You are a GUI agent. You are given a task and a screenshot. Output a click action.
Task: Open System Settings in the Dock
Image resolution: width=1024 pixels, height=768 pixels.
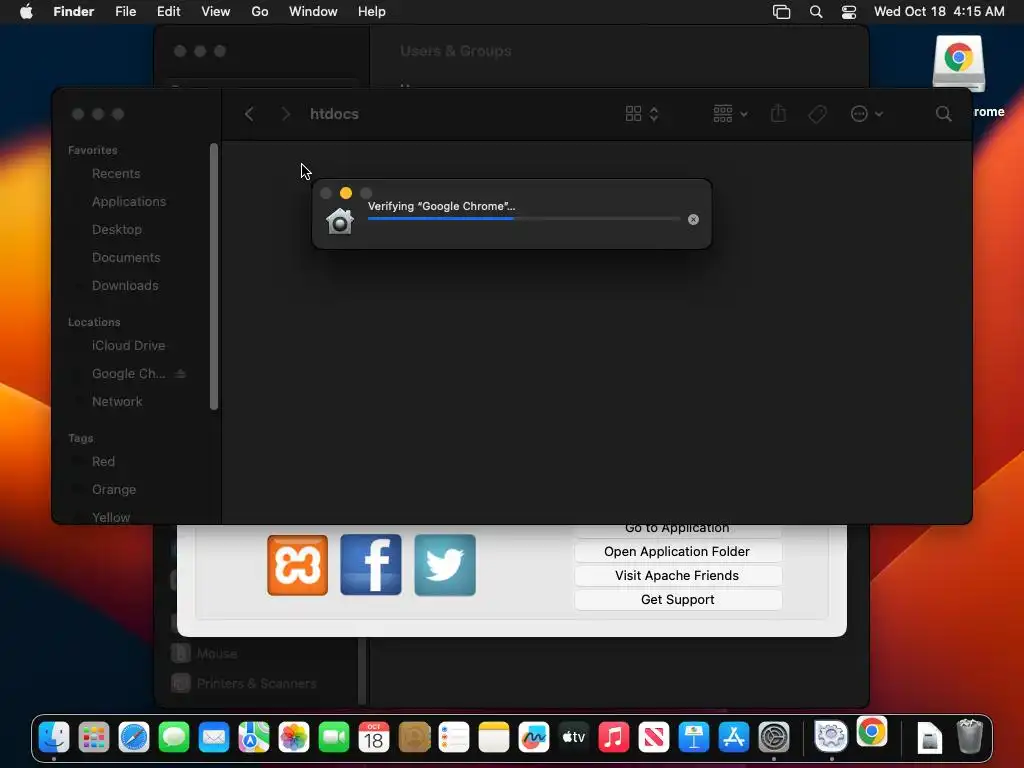click(x=774, y=737)
